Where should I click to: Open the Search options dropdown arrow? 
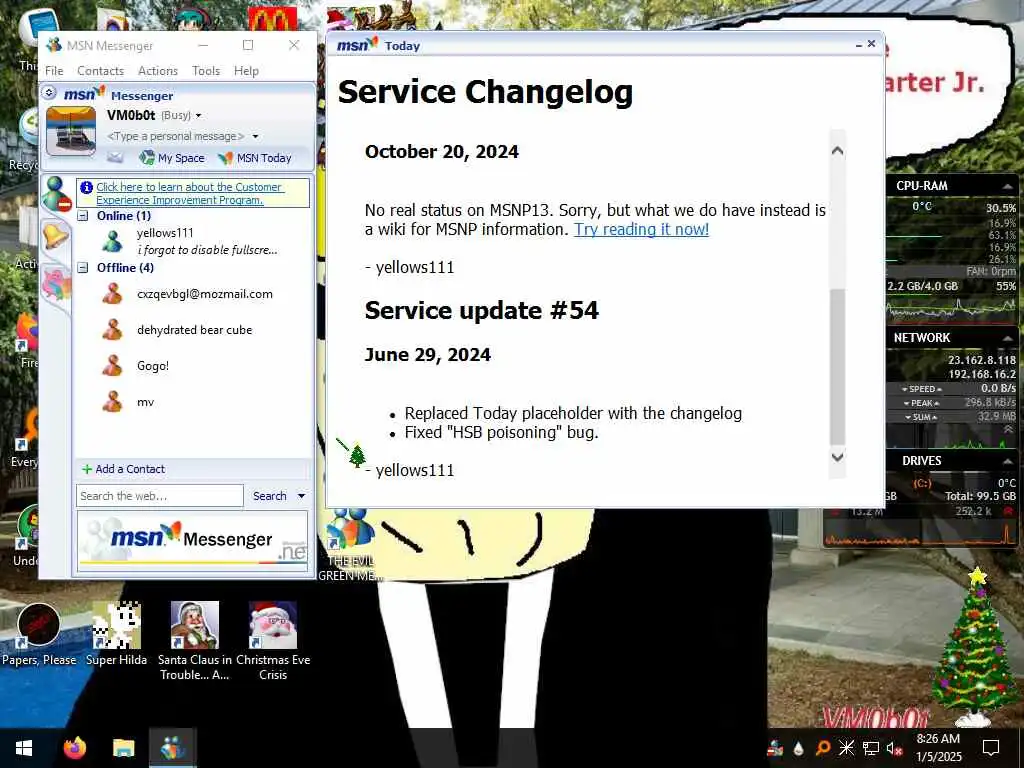(302, 496)
